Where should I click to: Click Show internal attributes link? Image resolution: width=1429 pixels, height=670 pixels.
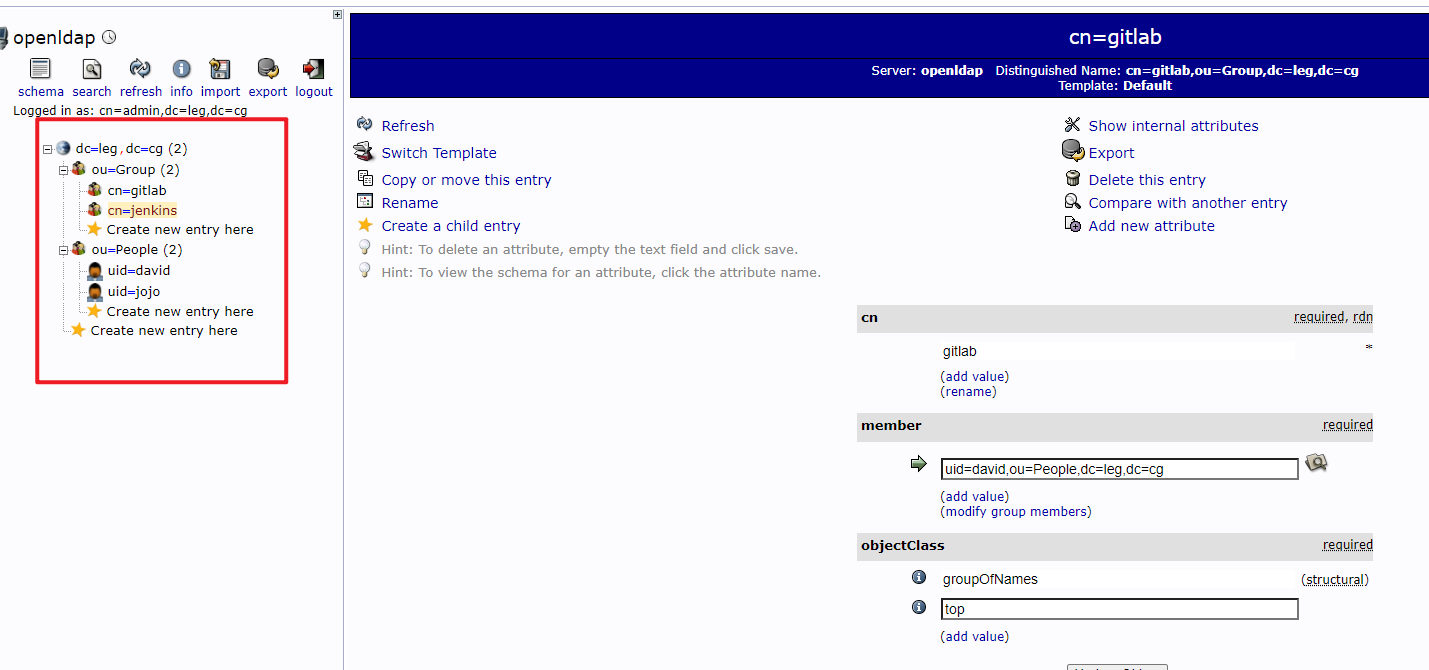pyautogui.click(x=1173, y=126)
